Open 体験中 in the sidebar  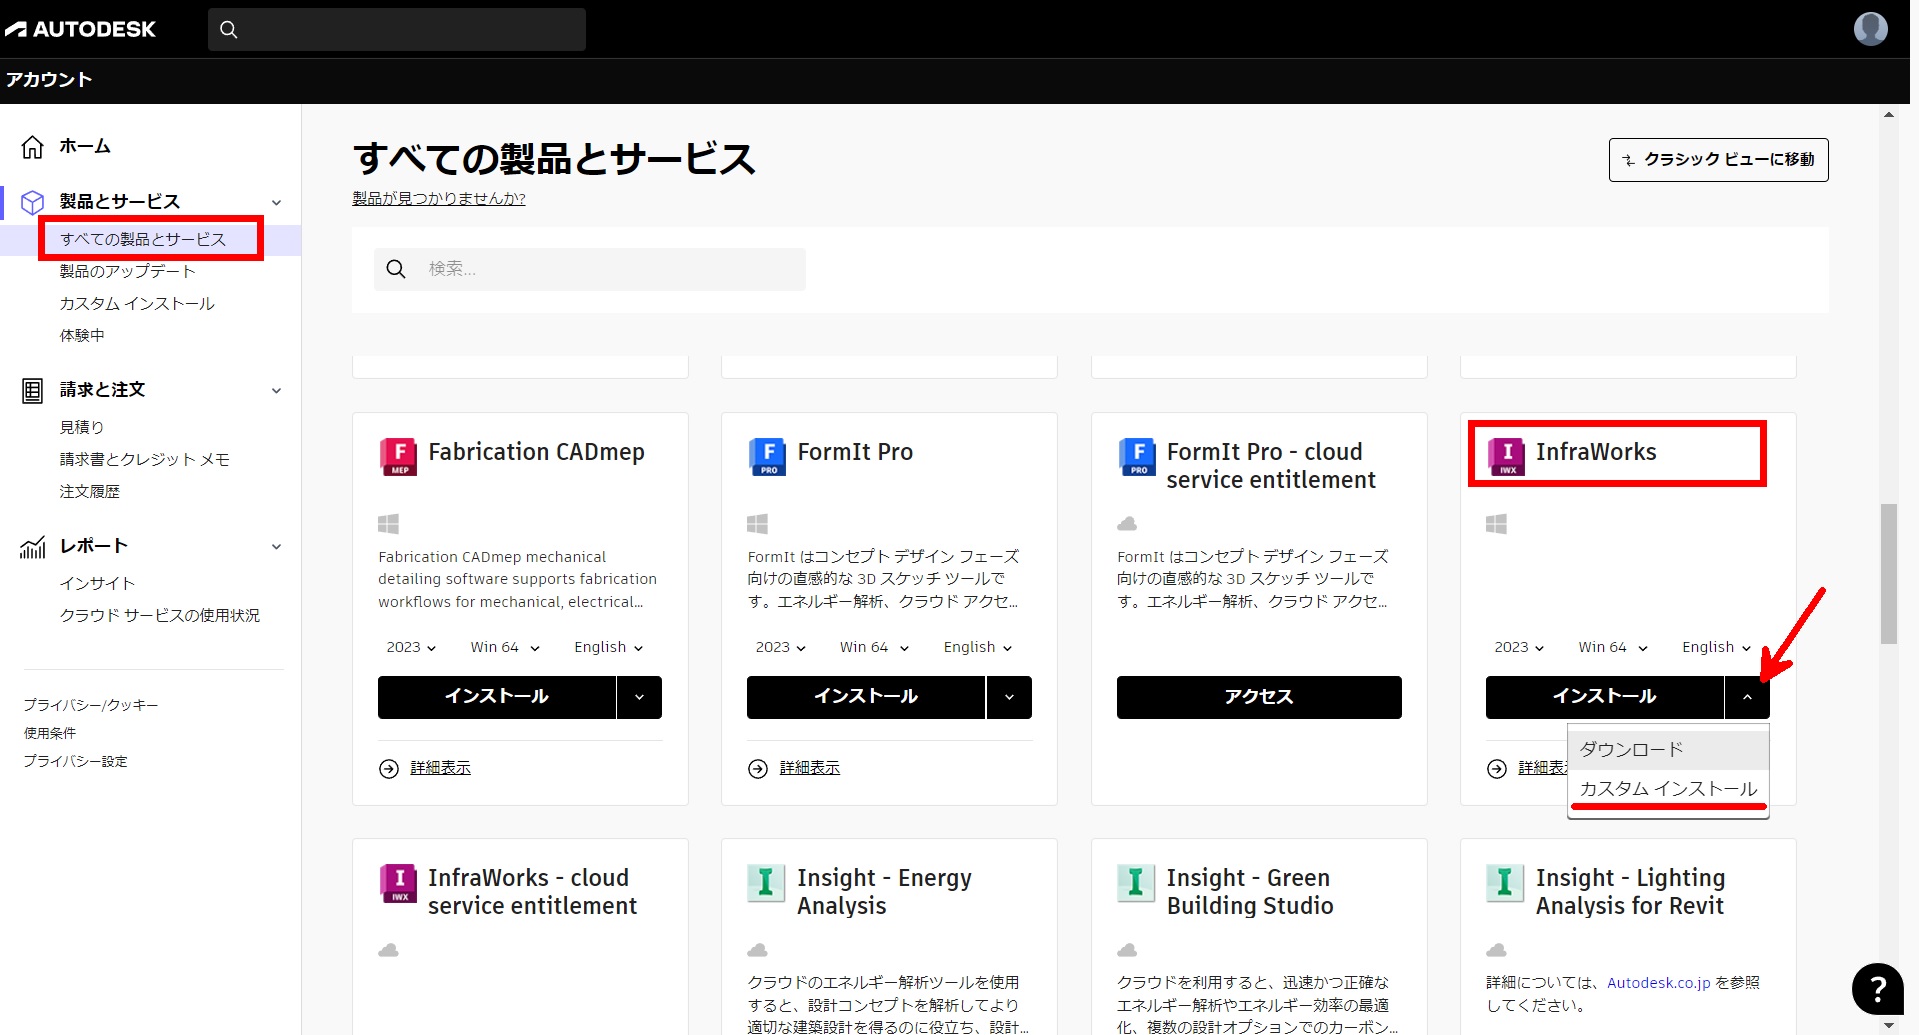coord(82,336)
